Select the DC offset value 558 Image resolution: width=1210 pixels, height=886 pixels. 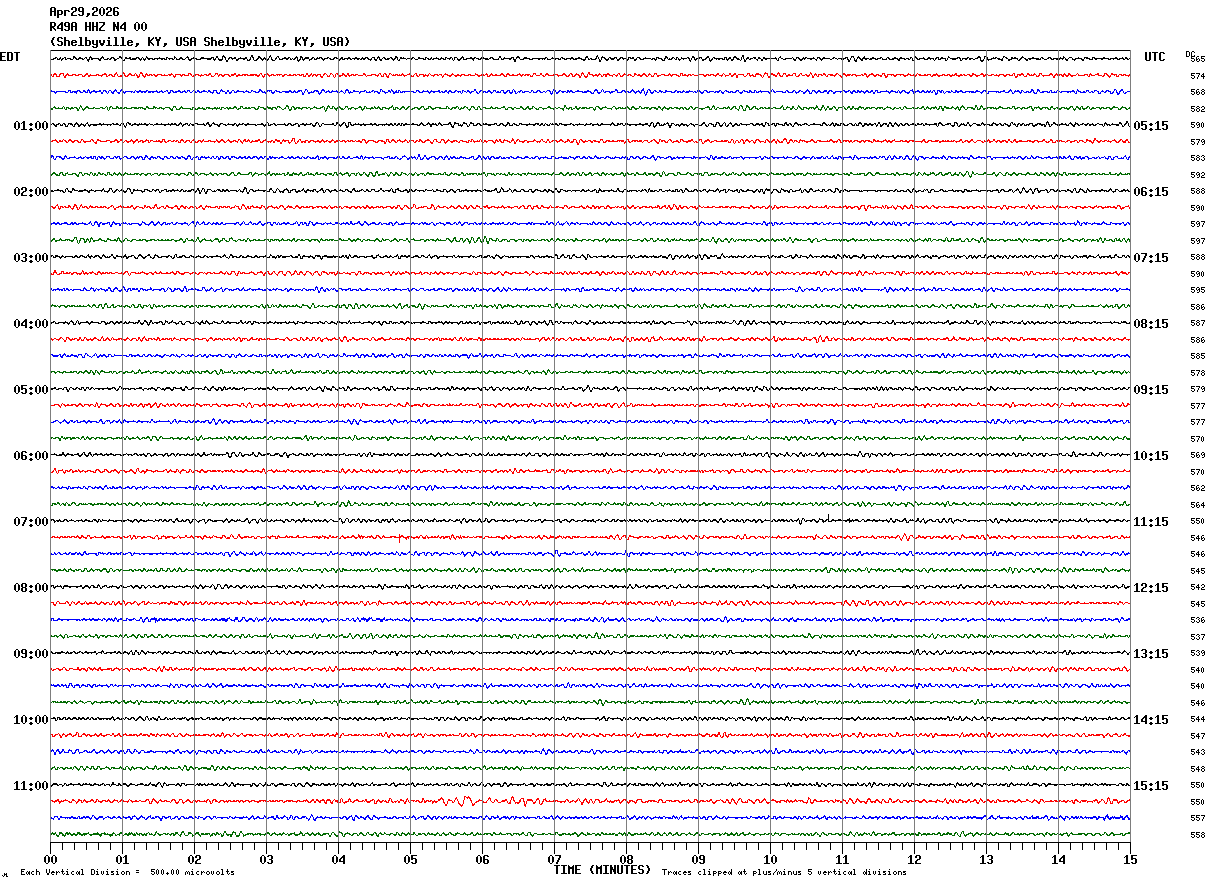click(x=1197, y=835)
